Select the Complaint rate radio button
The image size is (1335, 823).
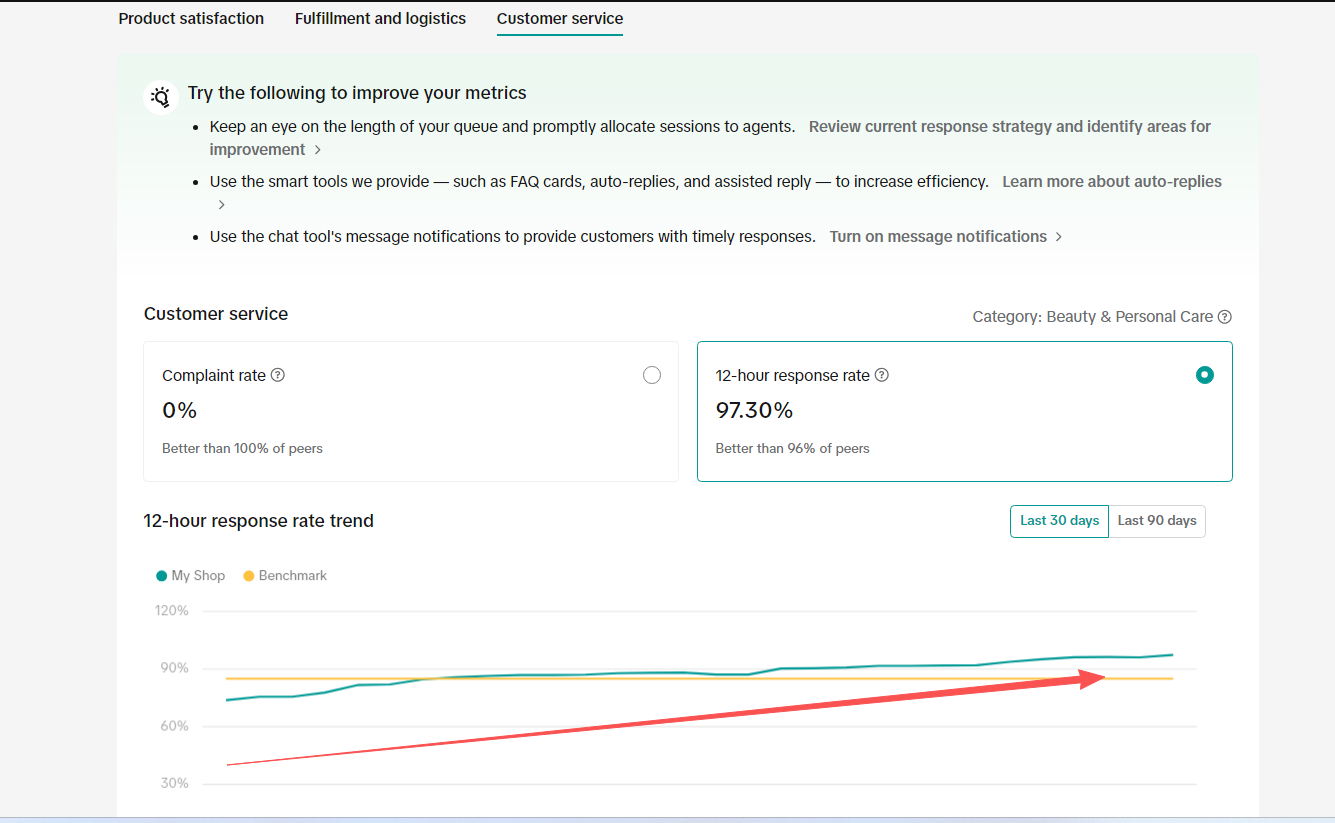[652, 375]
